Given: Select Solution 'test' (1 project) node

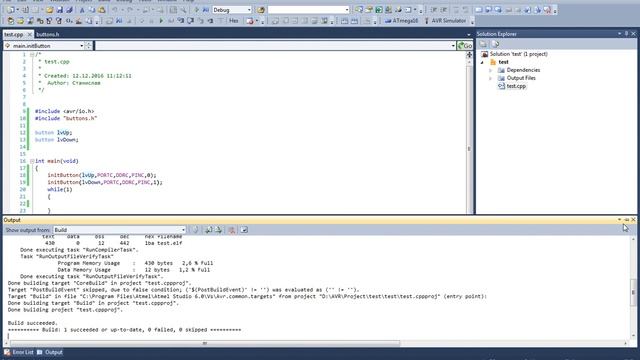Looking at the screenshot, I should tap(514, 54).
